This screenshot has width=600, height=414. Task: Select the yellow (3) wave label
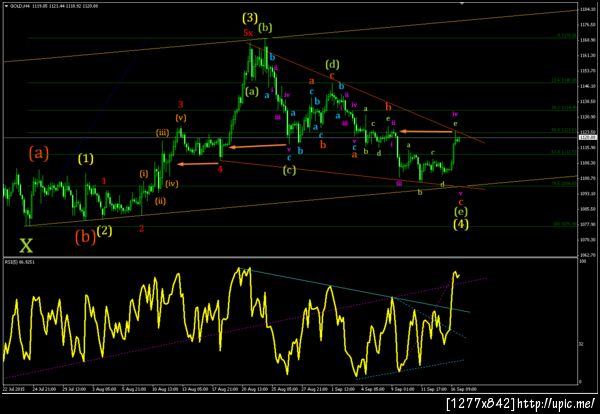pyautogui.click(x=250, y=18)
